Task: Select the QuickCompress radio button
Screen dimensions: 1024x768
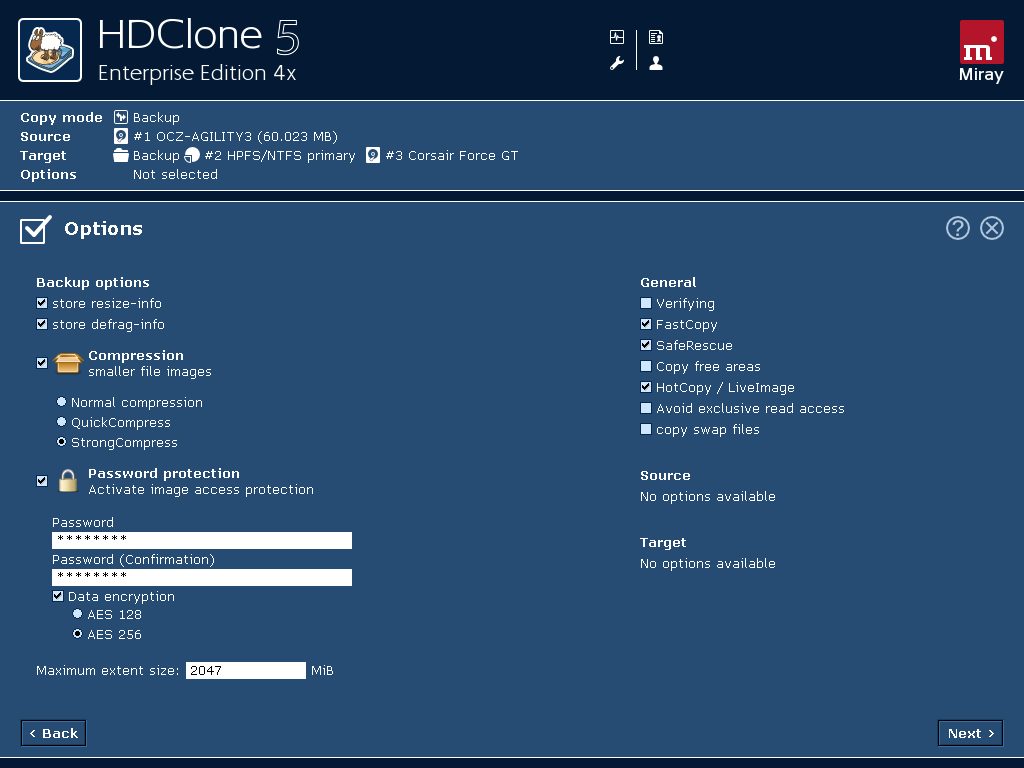Action: 62,422
